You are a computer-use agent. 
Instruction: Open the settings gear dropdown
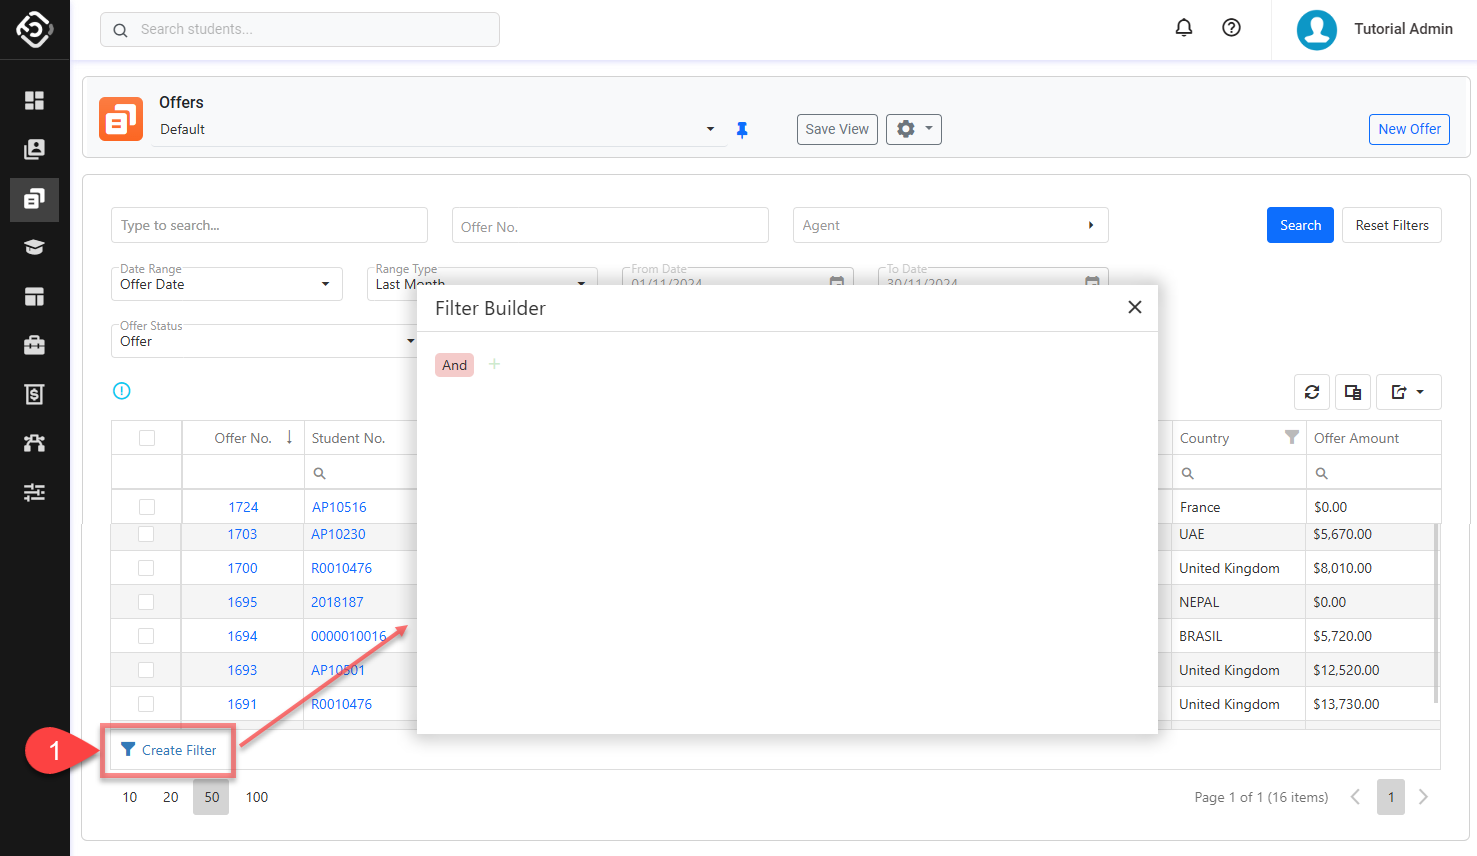913,129
